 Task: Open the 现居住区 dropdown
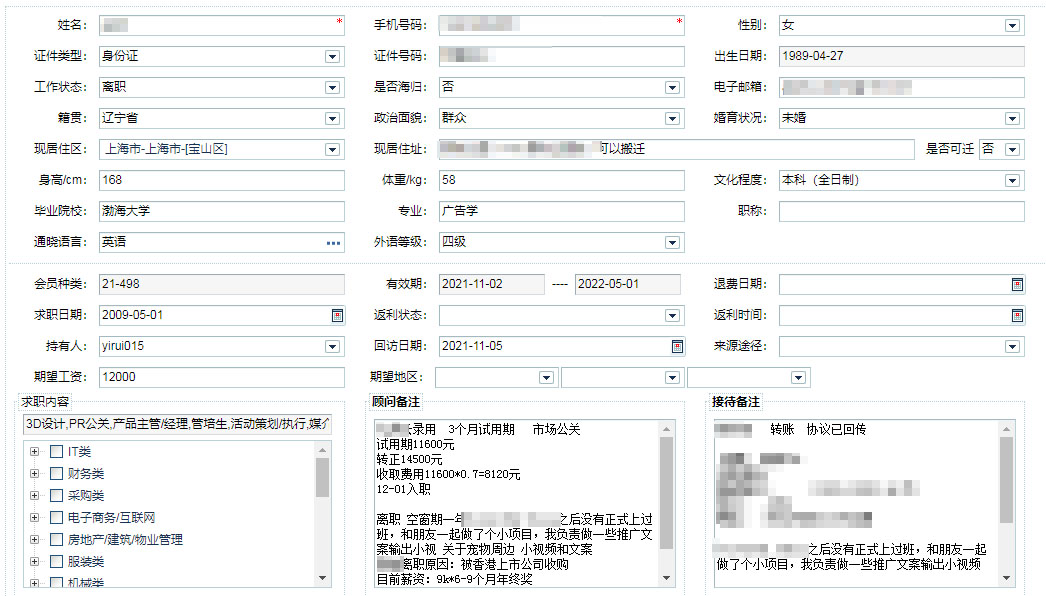point(332,150)
